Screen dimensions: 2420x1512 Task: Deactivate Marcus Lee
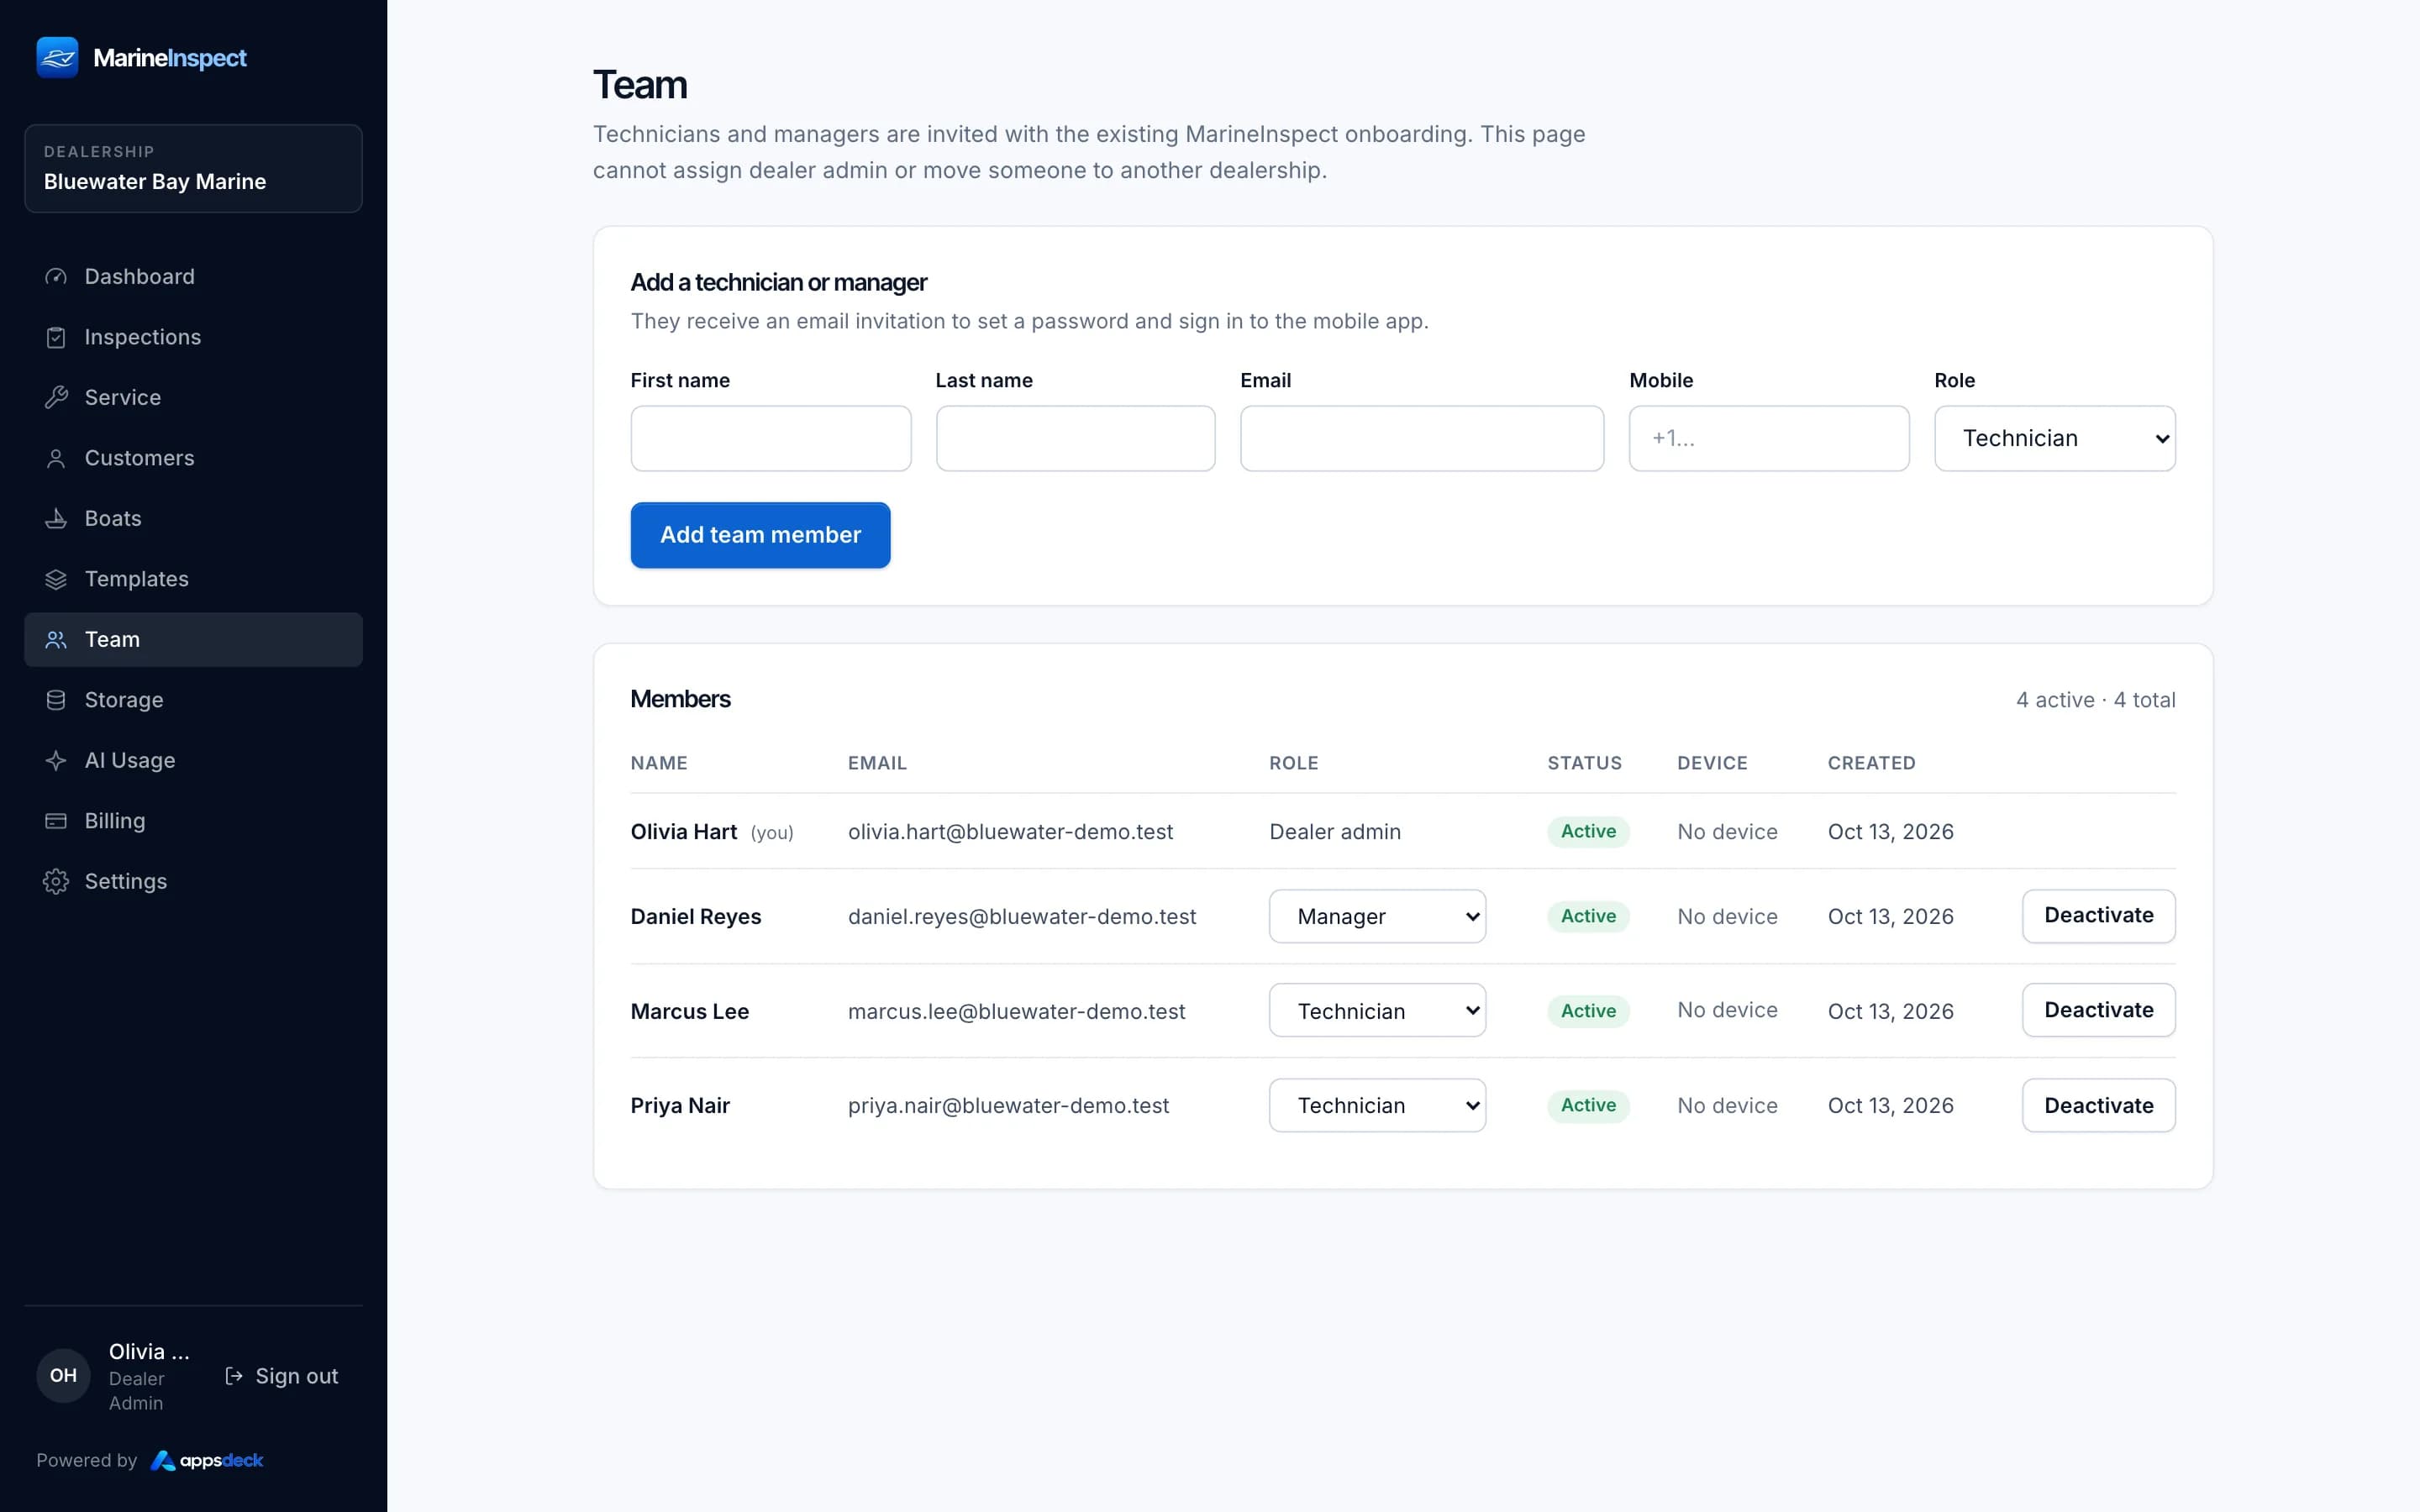point(2098,1010)
